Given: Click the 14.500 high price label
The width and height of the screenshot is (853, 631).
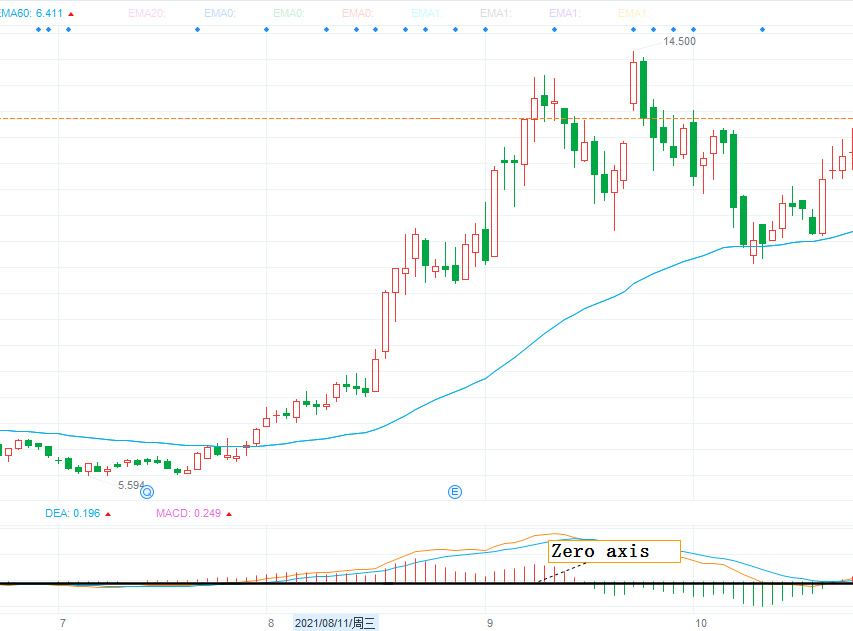Looking at the screenshot, I should [679, 41].
